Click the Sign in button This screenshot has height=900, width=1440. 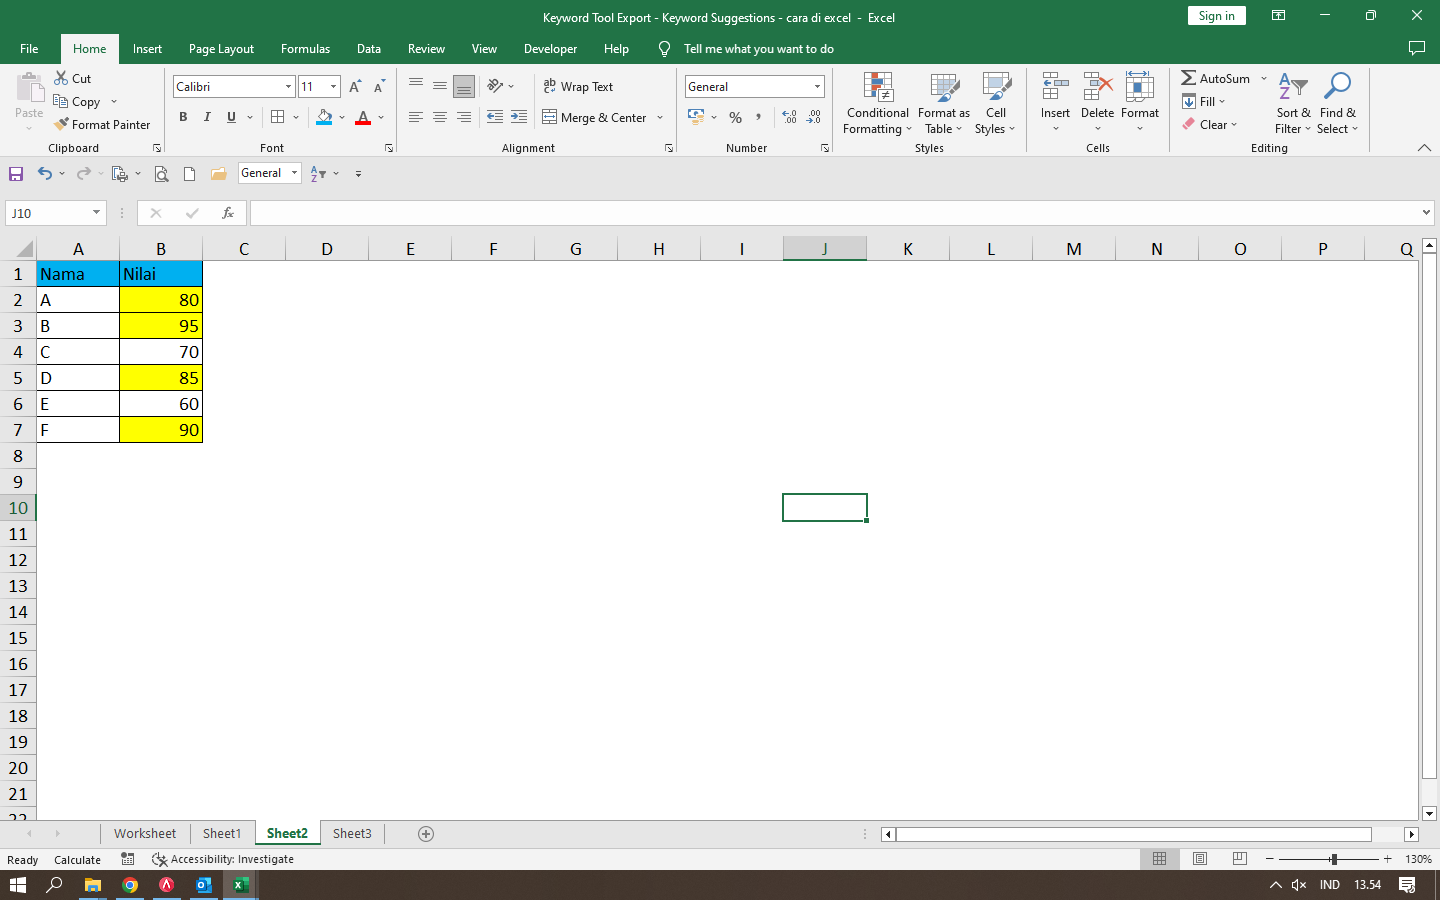click(x=1217, y=15)
